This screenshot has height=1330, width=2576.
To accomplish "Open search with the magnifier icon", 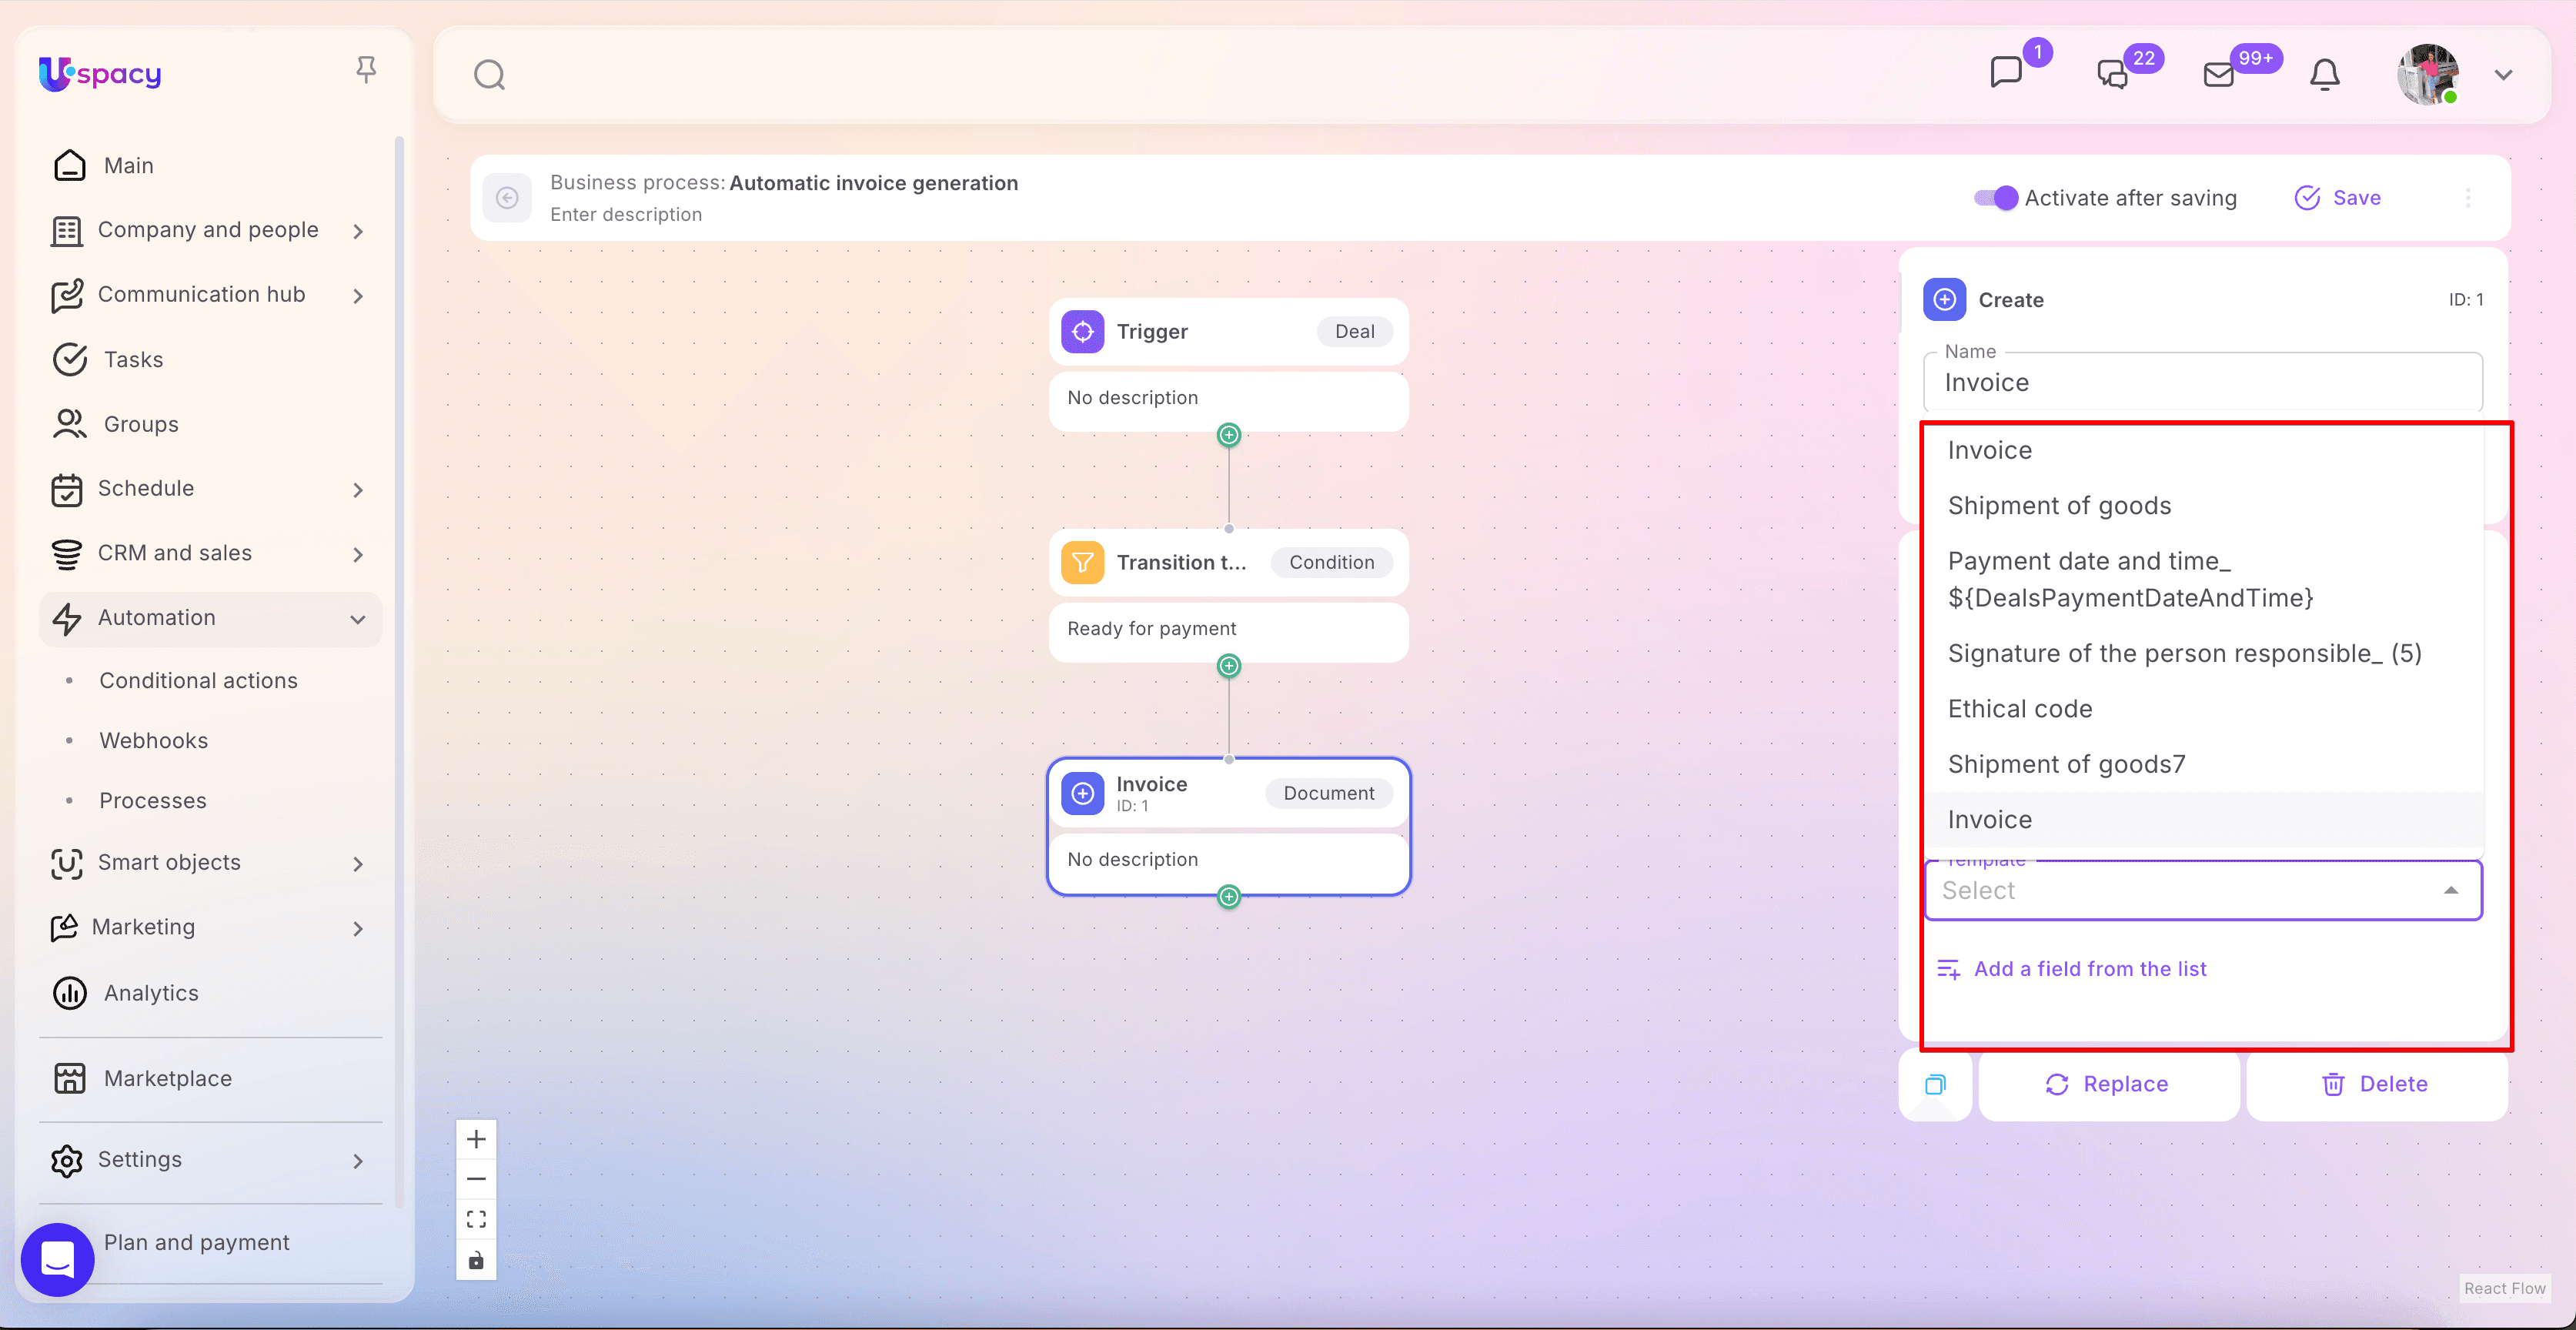I will tap(489, 75).
